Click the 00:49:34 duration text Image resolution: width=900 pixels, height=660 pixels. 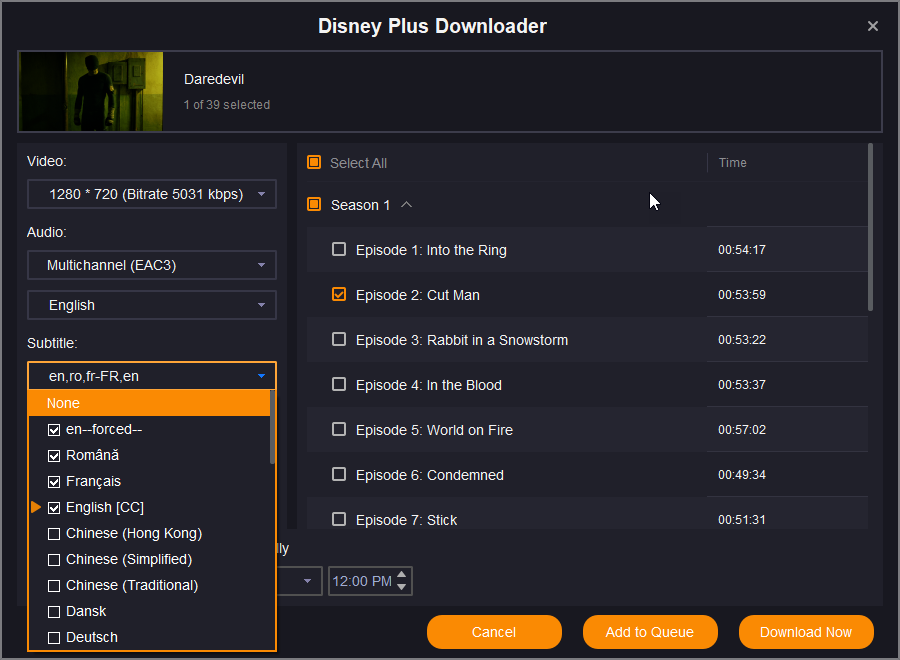pos(742,475)
